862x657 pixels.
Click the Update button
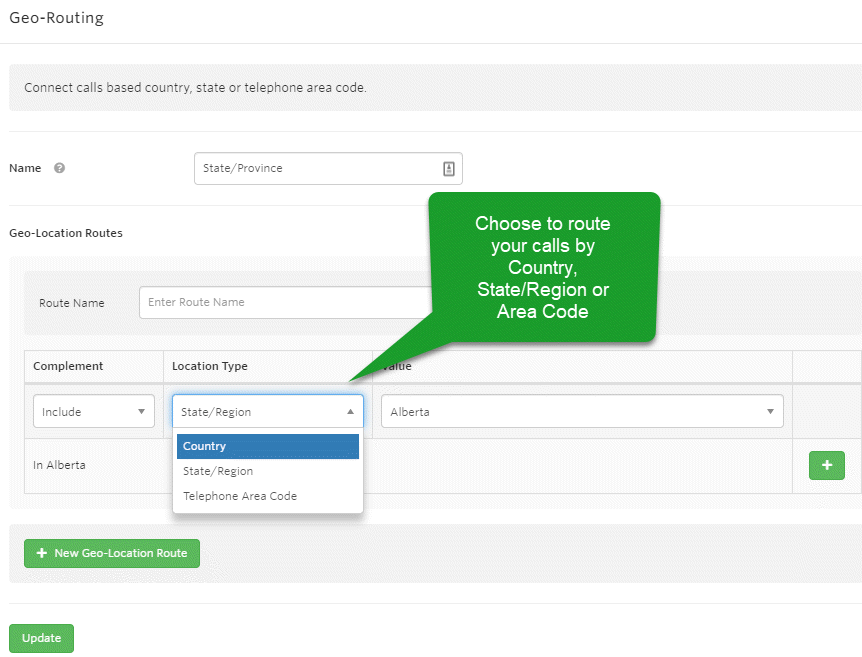(x=41, y=638)
